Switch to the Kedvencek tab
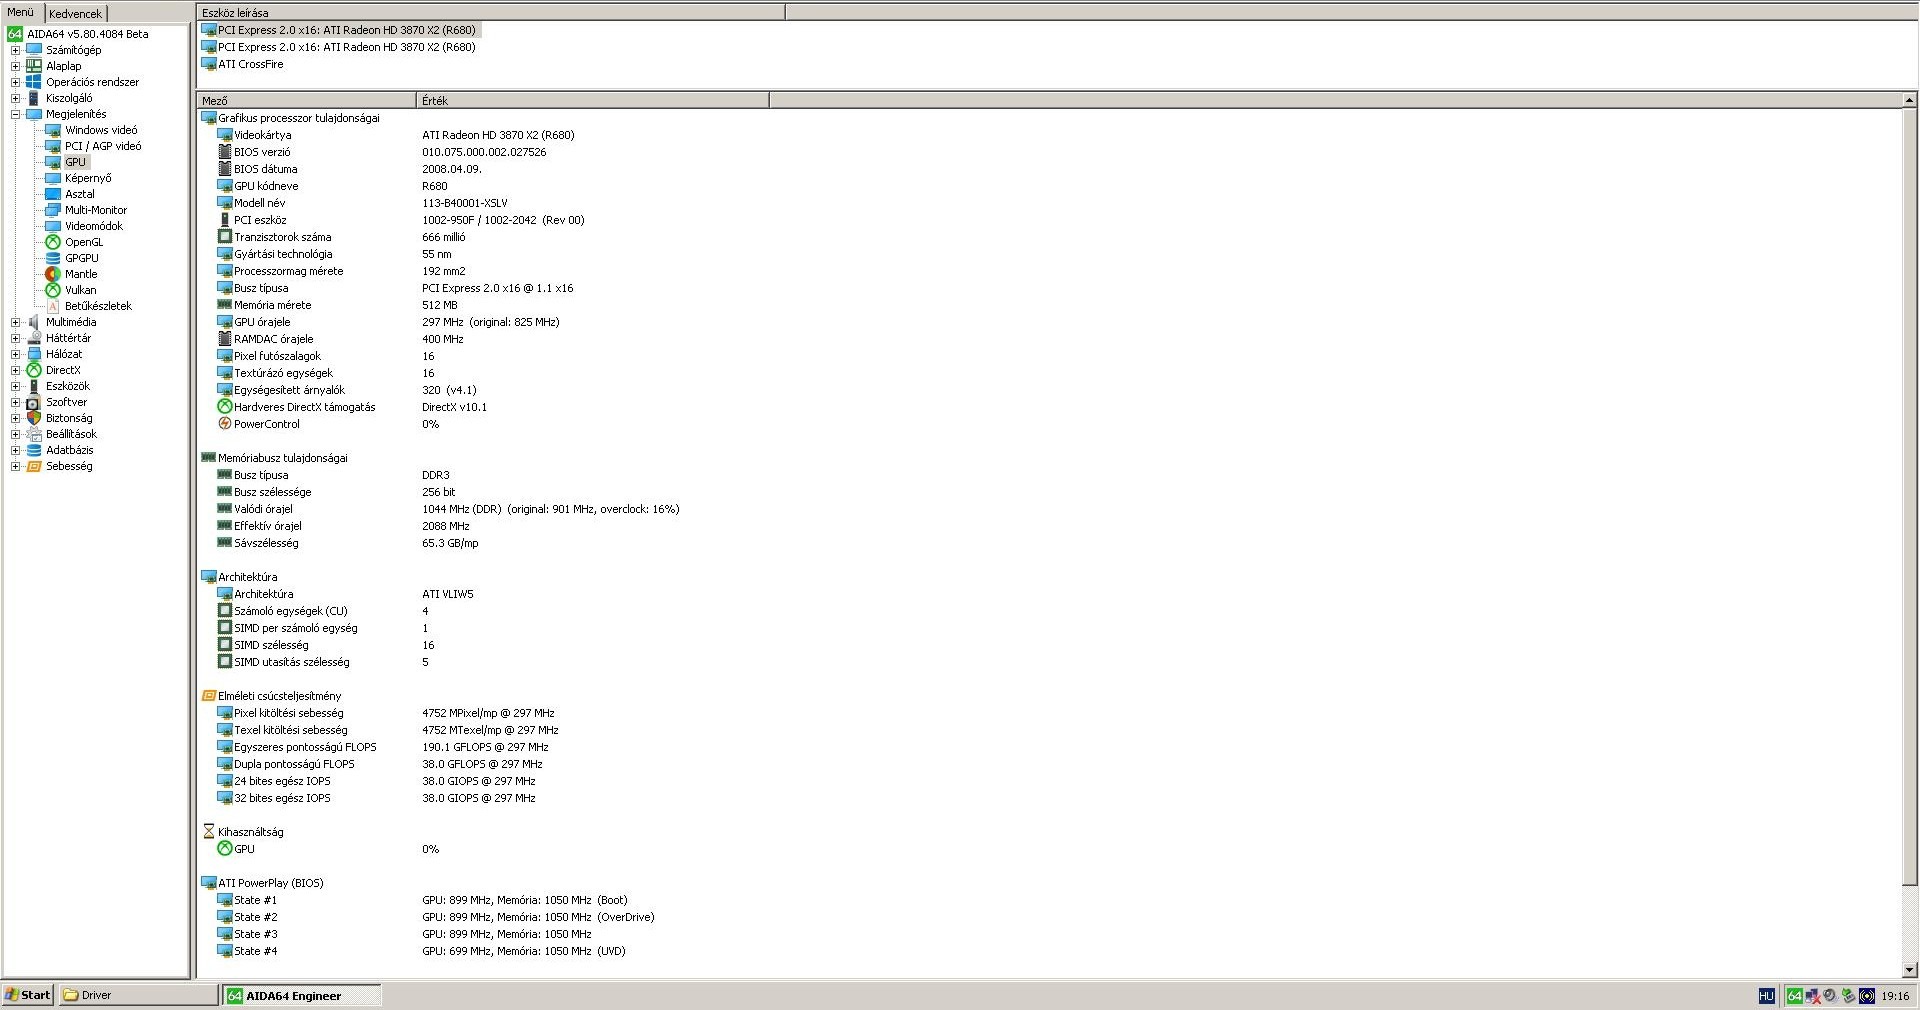 tap(75, 14)
